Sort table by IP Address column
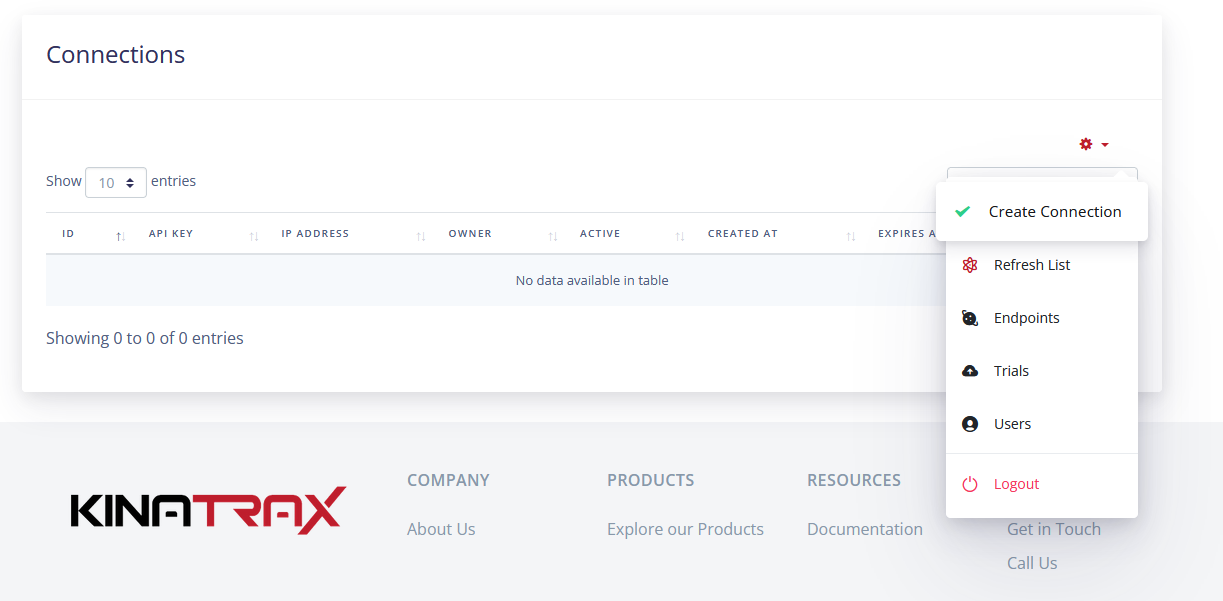 [315, 234]
